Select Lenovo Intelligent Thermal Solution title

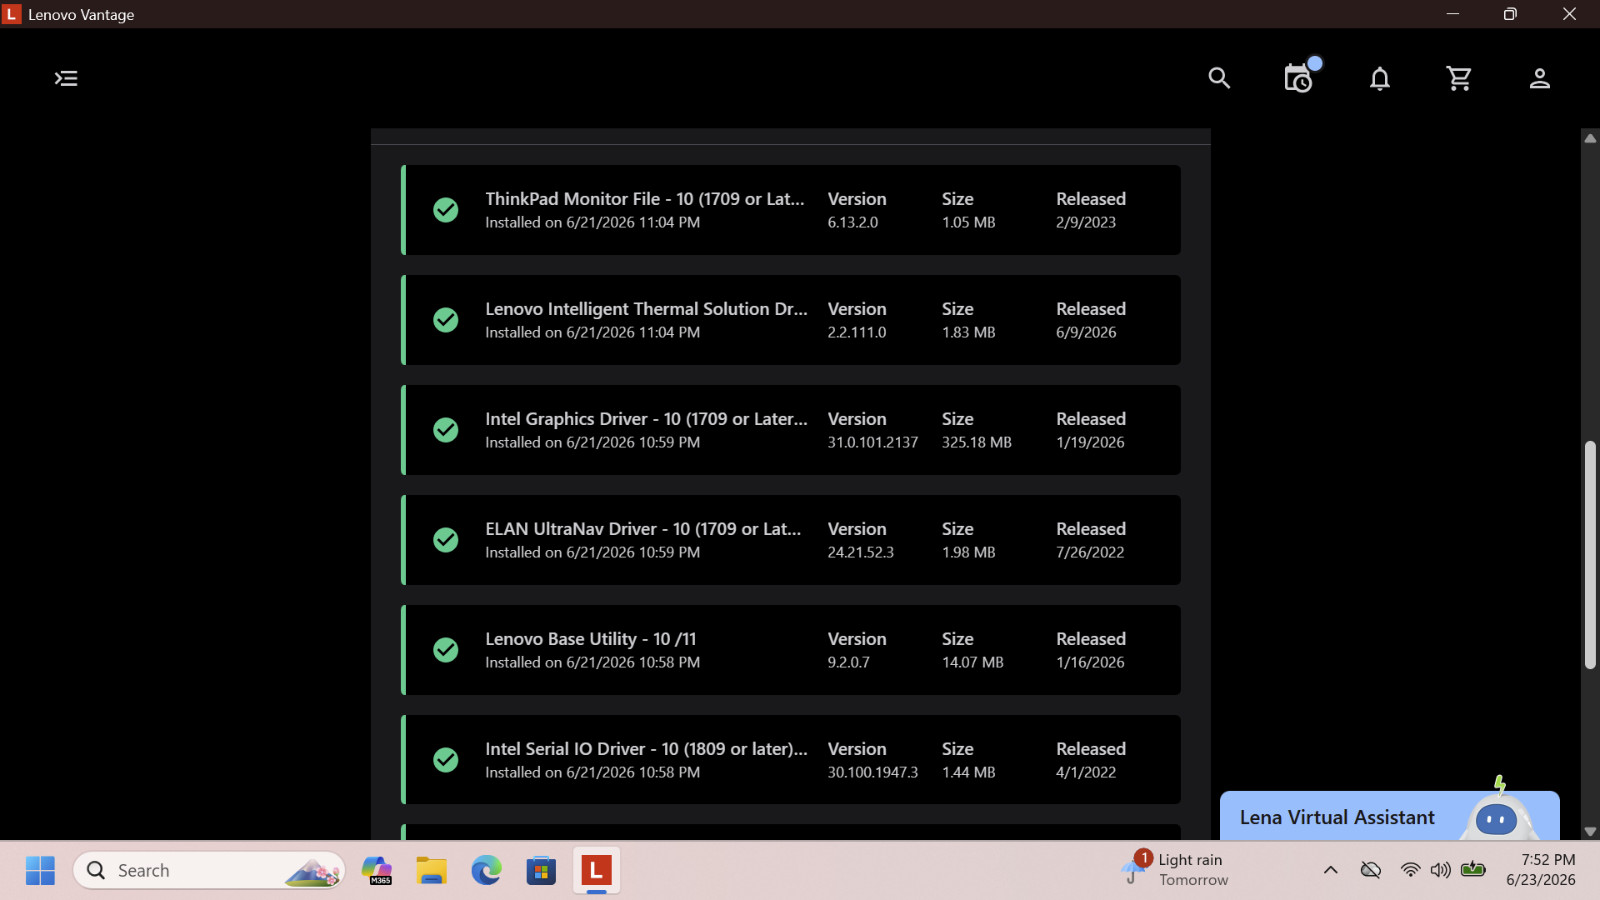click(x=646, y=309)
